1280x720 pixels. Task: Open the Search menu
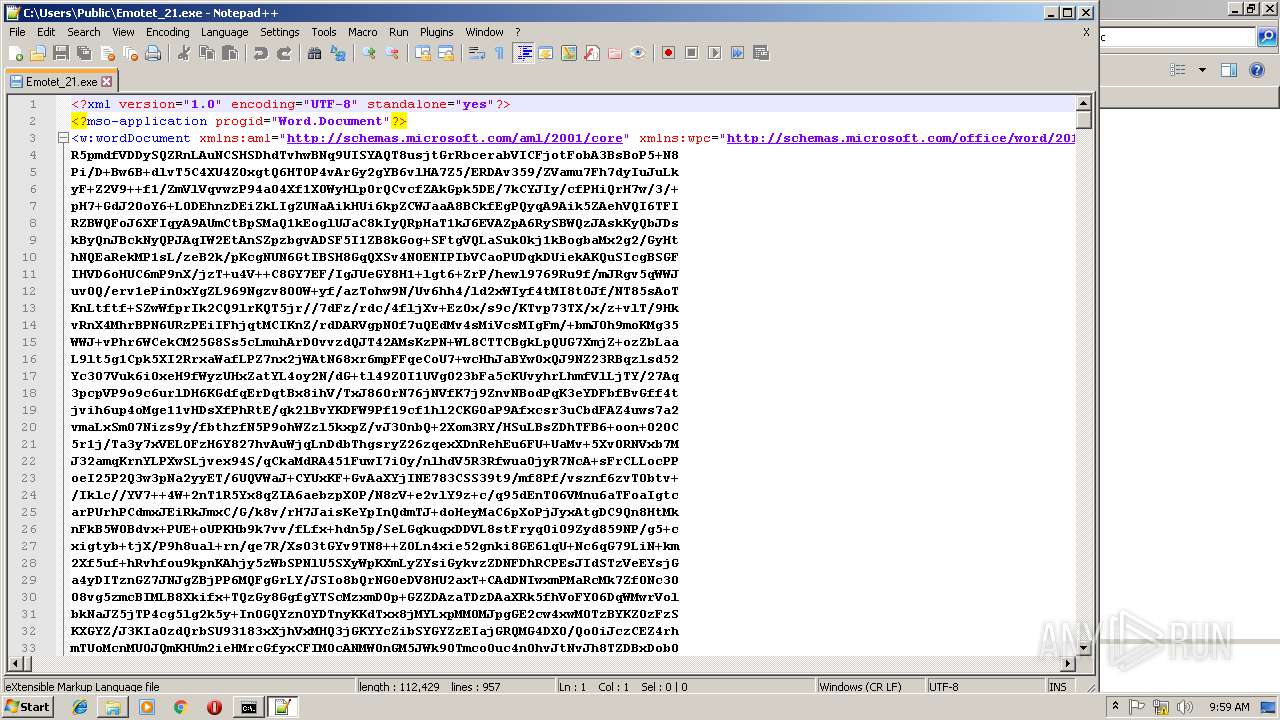tap(84, 32)
